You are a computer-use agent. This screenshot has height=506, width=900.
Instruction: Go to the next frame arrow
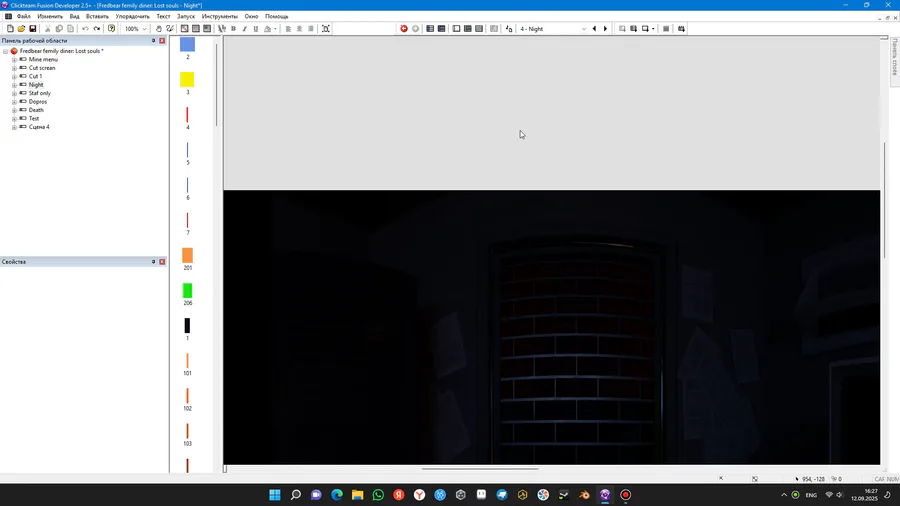(x=605, y=29)
